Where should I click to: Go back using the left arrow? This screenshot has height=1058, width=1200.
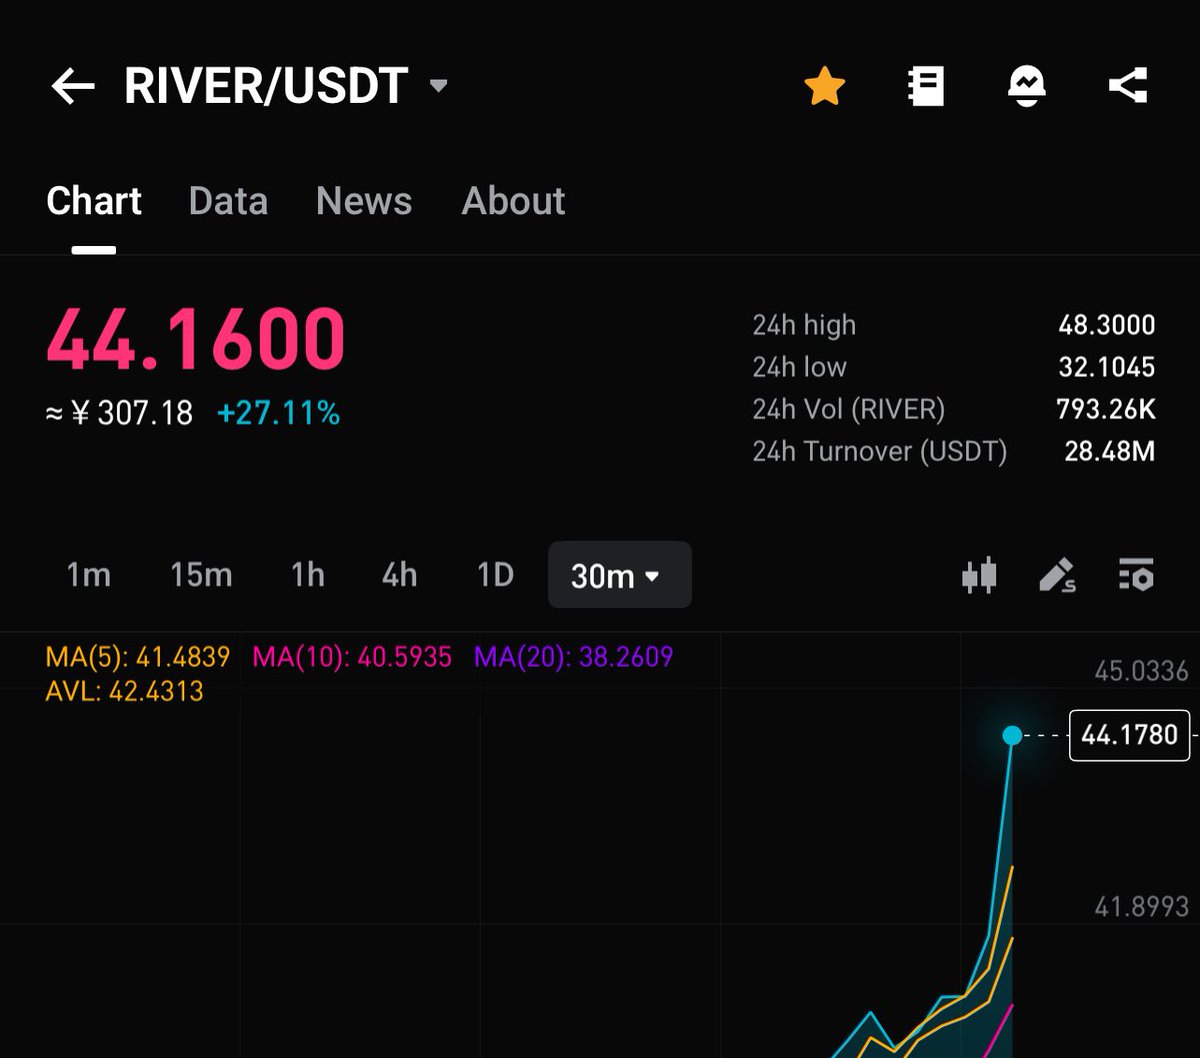pyautogui.click(x=73, y=87)
